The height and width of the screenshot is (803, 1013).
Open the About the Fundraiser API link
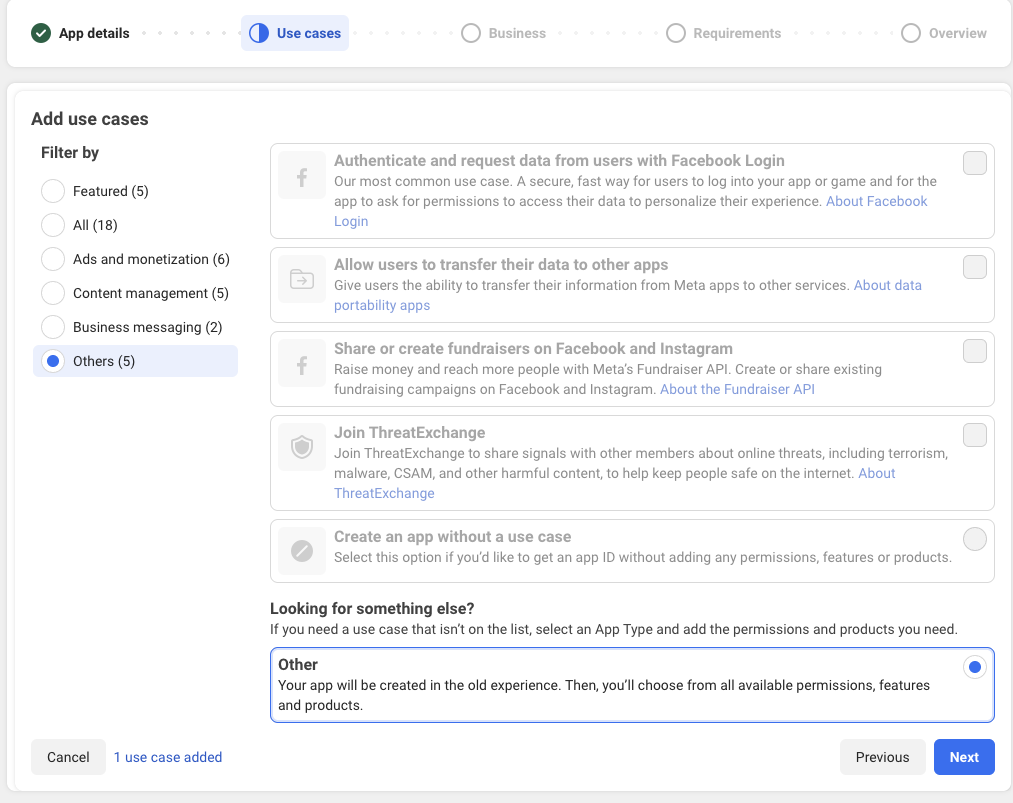point(737,389)
